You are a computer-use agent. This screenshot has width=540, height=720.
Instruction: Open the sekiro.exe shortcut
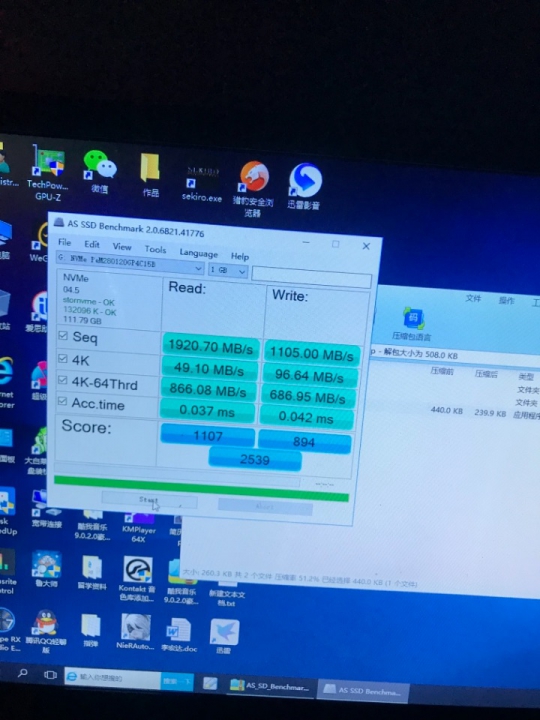click(x=202, y=183)
